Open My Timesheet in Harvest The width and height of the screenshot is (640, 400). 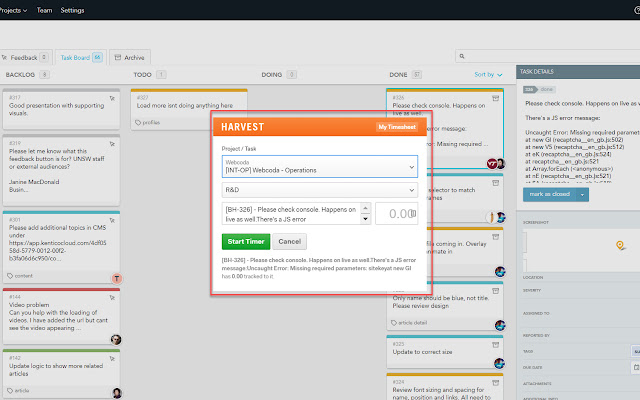click(397, 127)
